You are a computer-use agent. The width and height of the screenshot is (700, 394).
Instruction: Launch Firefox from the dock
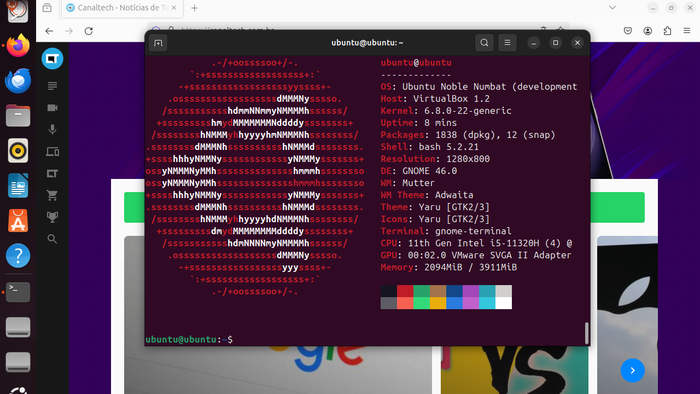pos(18,46)
